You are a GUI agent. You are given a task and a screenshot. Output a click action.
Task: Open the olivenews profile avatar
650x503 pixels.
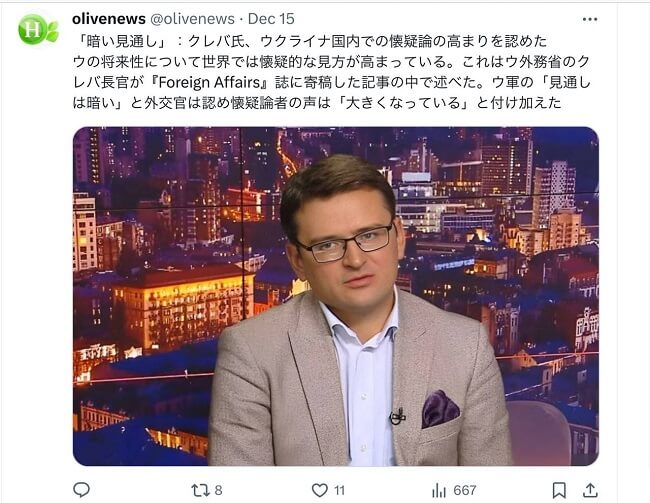tap(38, 29)
